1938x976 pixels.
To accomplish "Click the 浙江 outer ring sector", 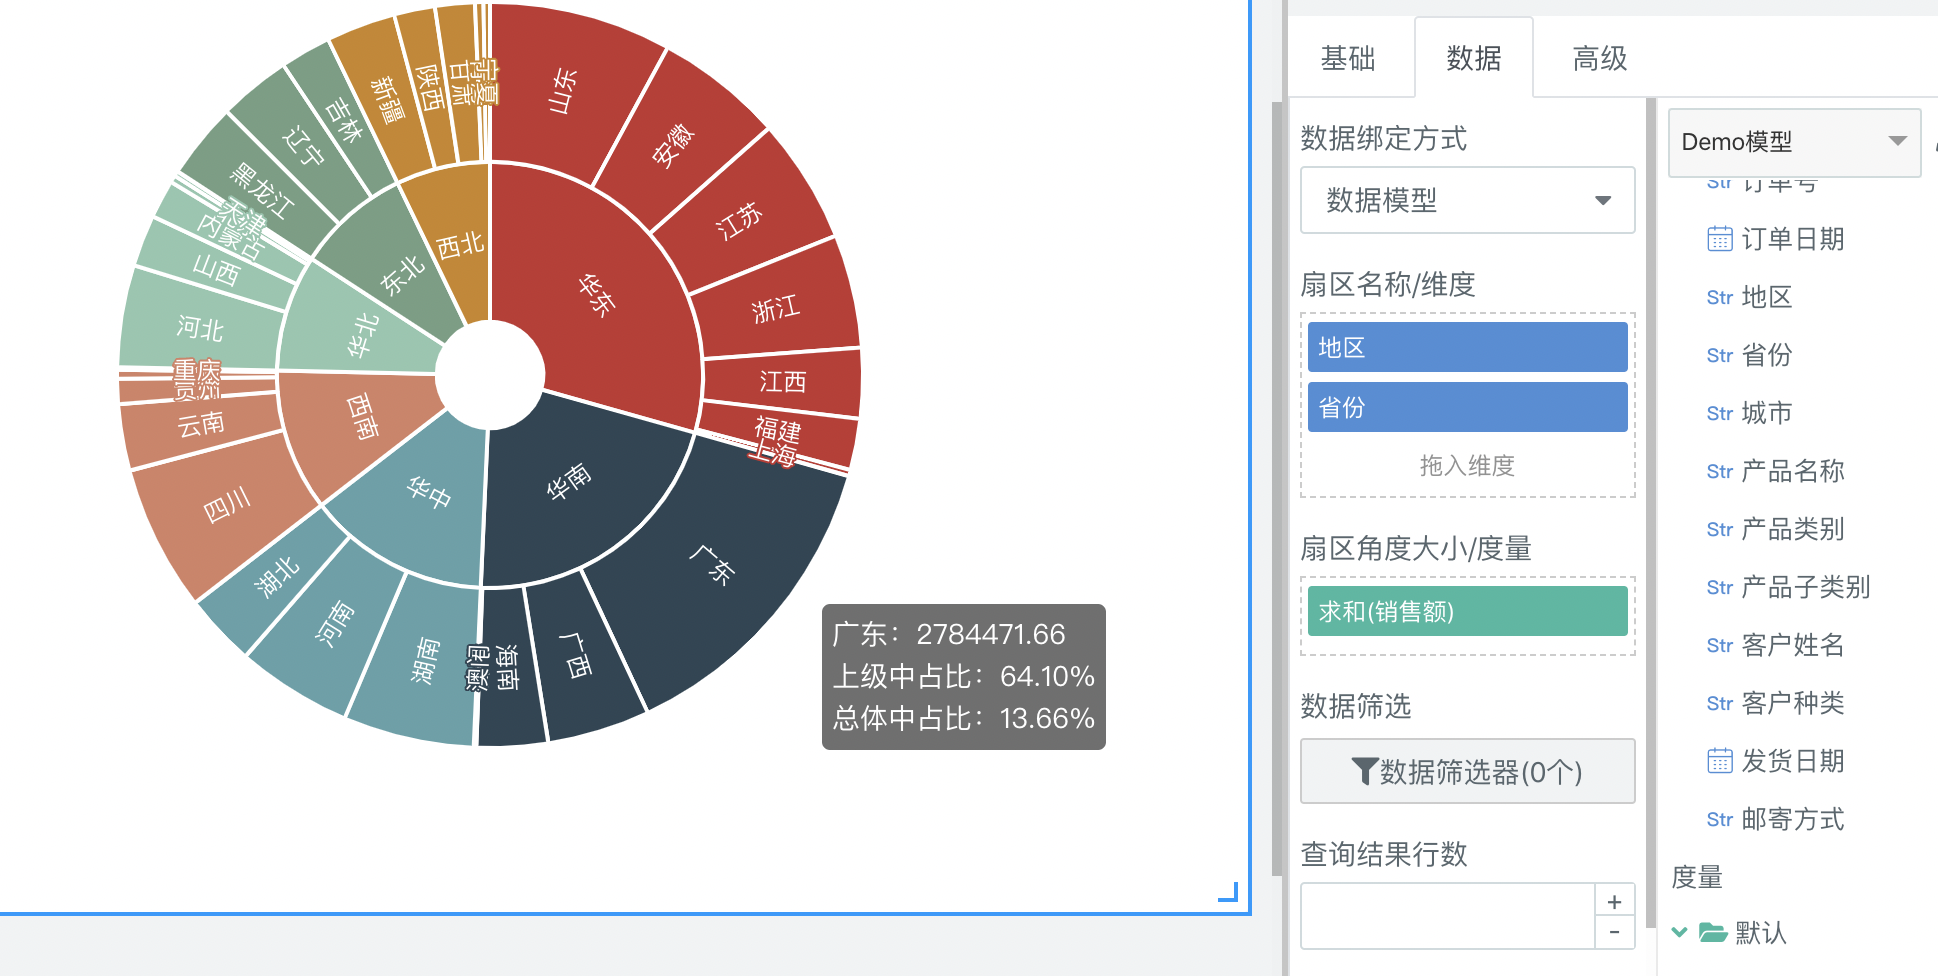I will point(776,309).
